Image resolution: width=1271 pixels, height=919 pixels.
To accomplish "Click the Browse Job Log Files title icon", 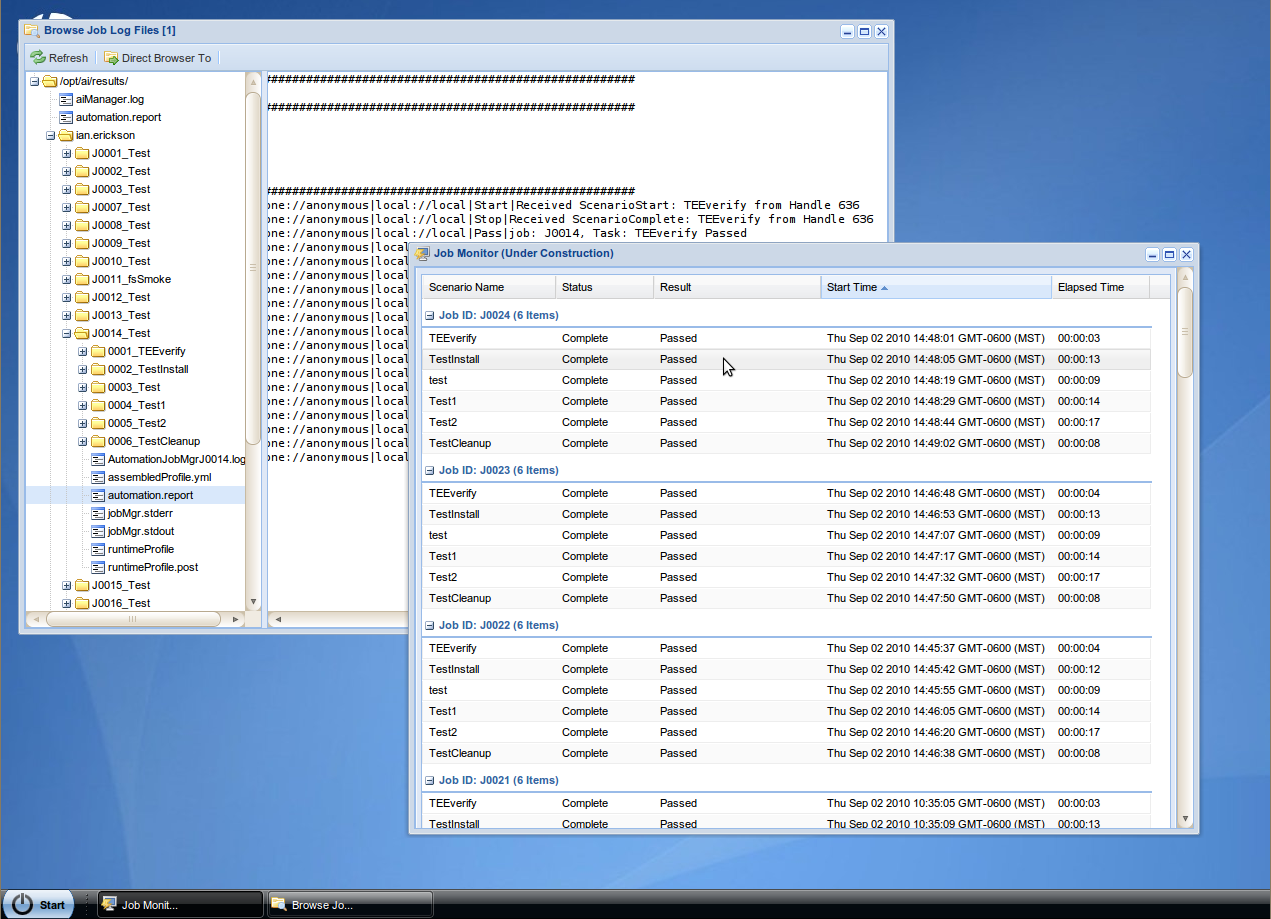I will click(x=32, y=31).
